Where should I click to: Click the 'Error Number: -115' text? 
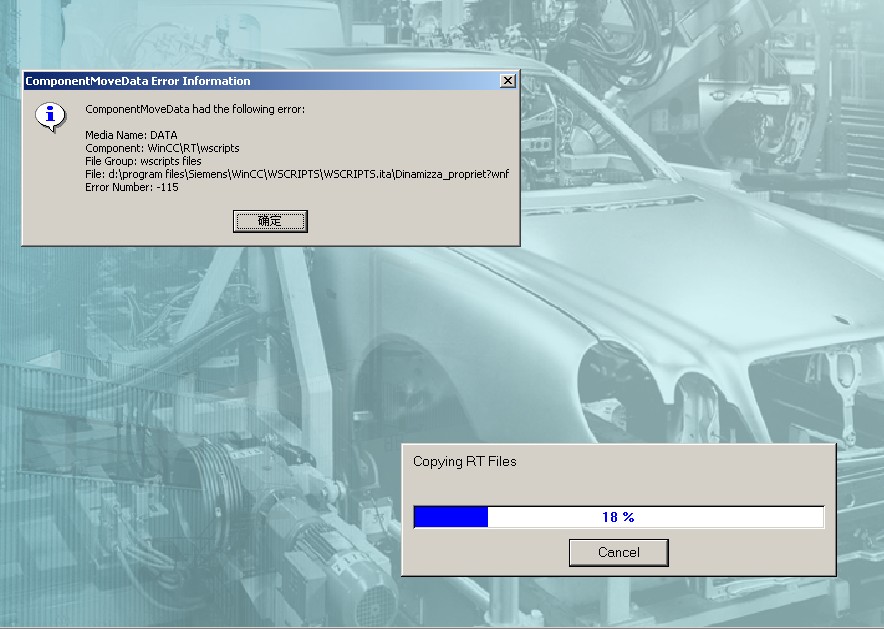[x=132, y=187]
